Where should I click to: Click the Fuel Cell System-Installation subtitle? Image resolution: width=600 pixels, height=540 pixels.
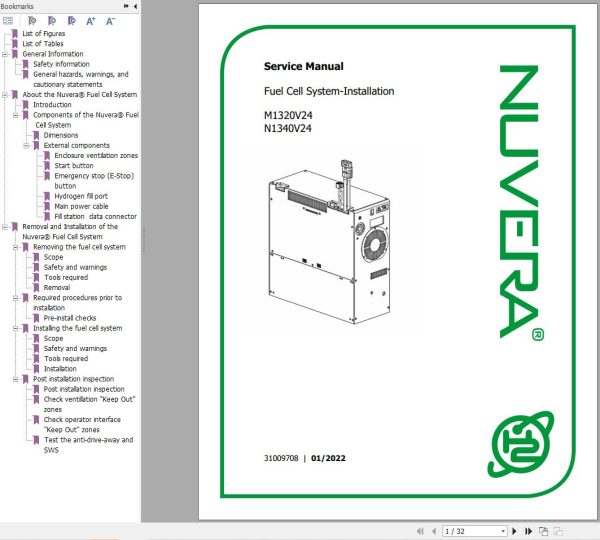point(329,91)
